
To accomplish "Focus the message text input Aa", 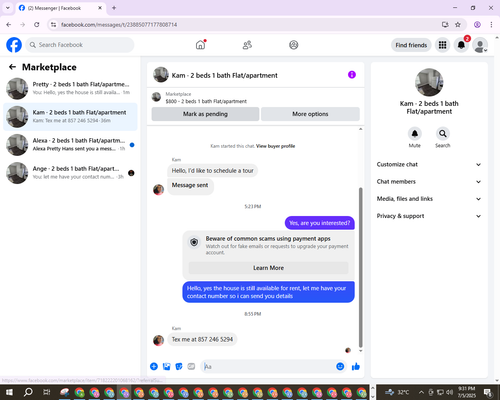I will tap(267, 367).
